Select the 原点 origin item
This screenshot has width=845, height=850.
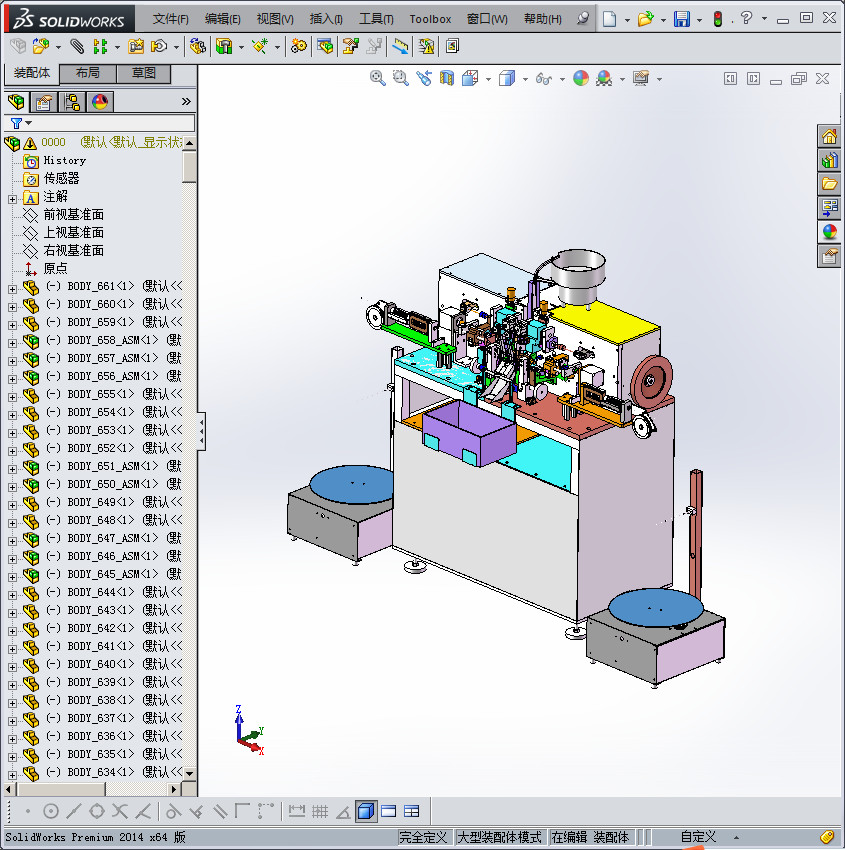(x=55, y=268)
